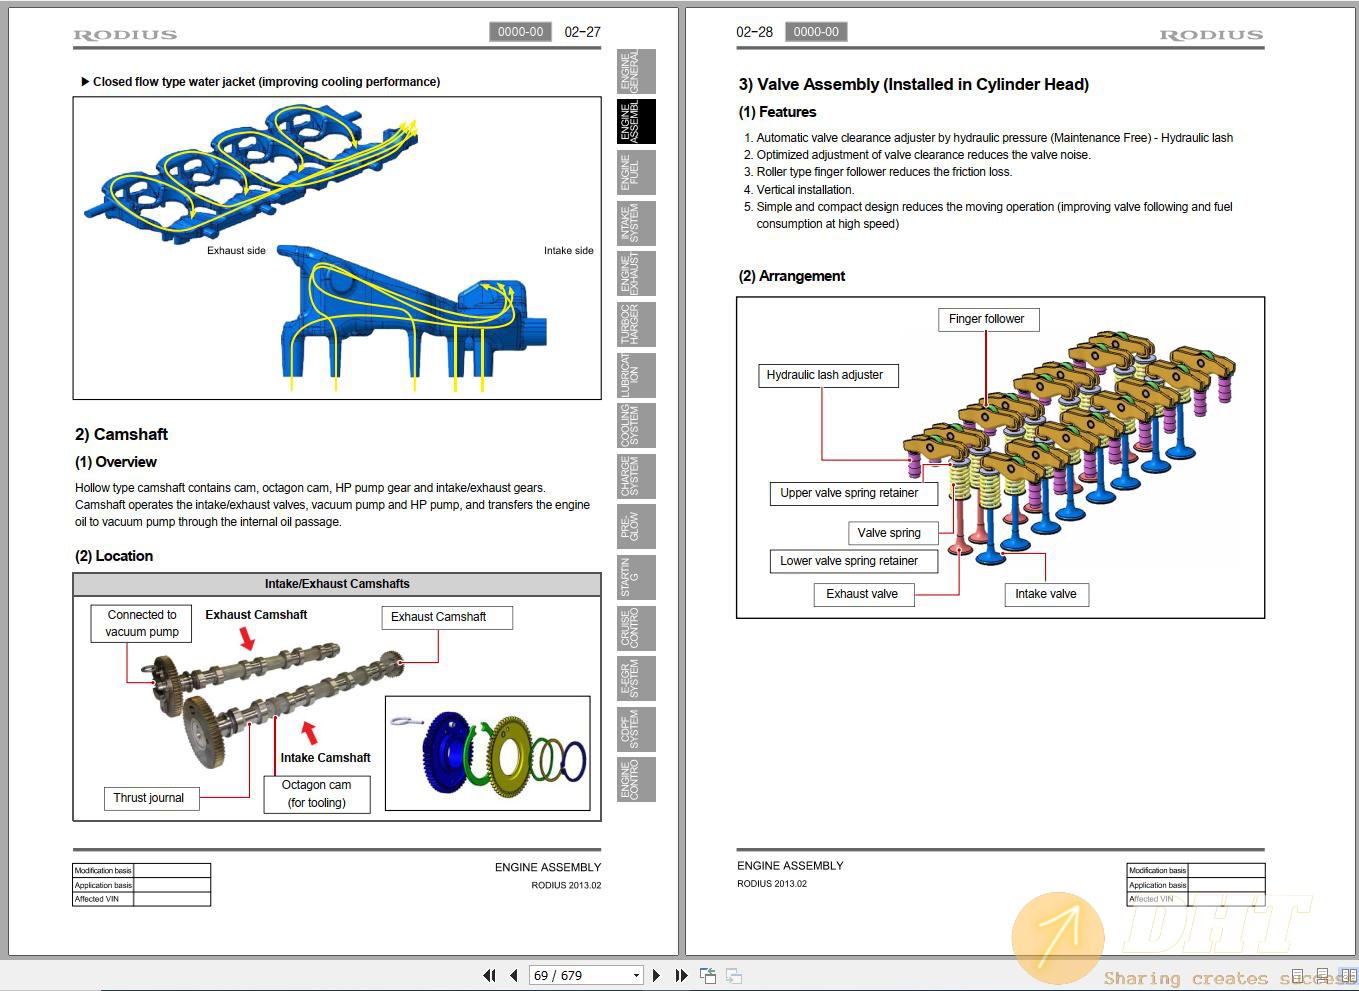Click the '(2) Arrangement' subheading
Image resolution: width=1359 pixels, height=991 pixels.
tap(792, 276)
